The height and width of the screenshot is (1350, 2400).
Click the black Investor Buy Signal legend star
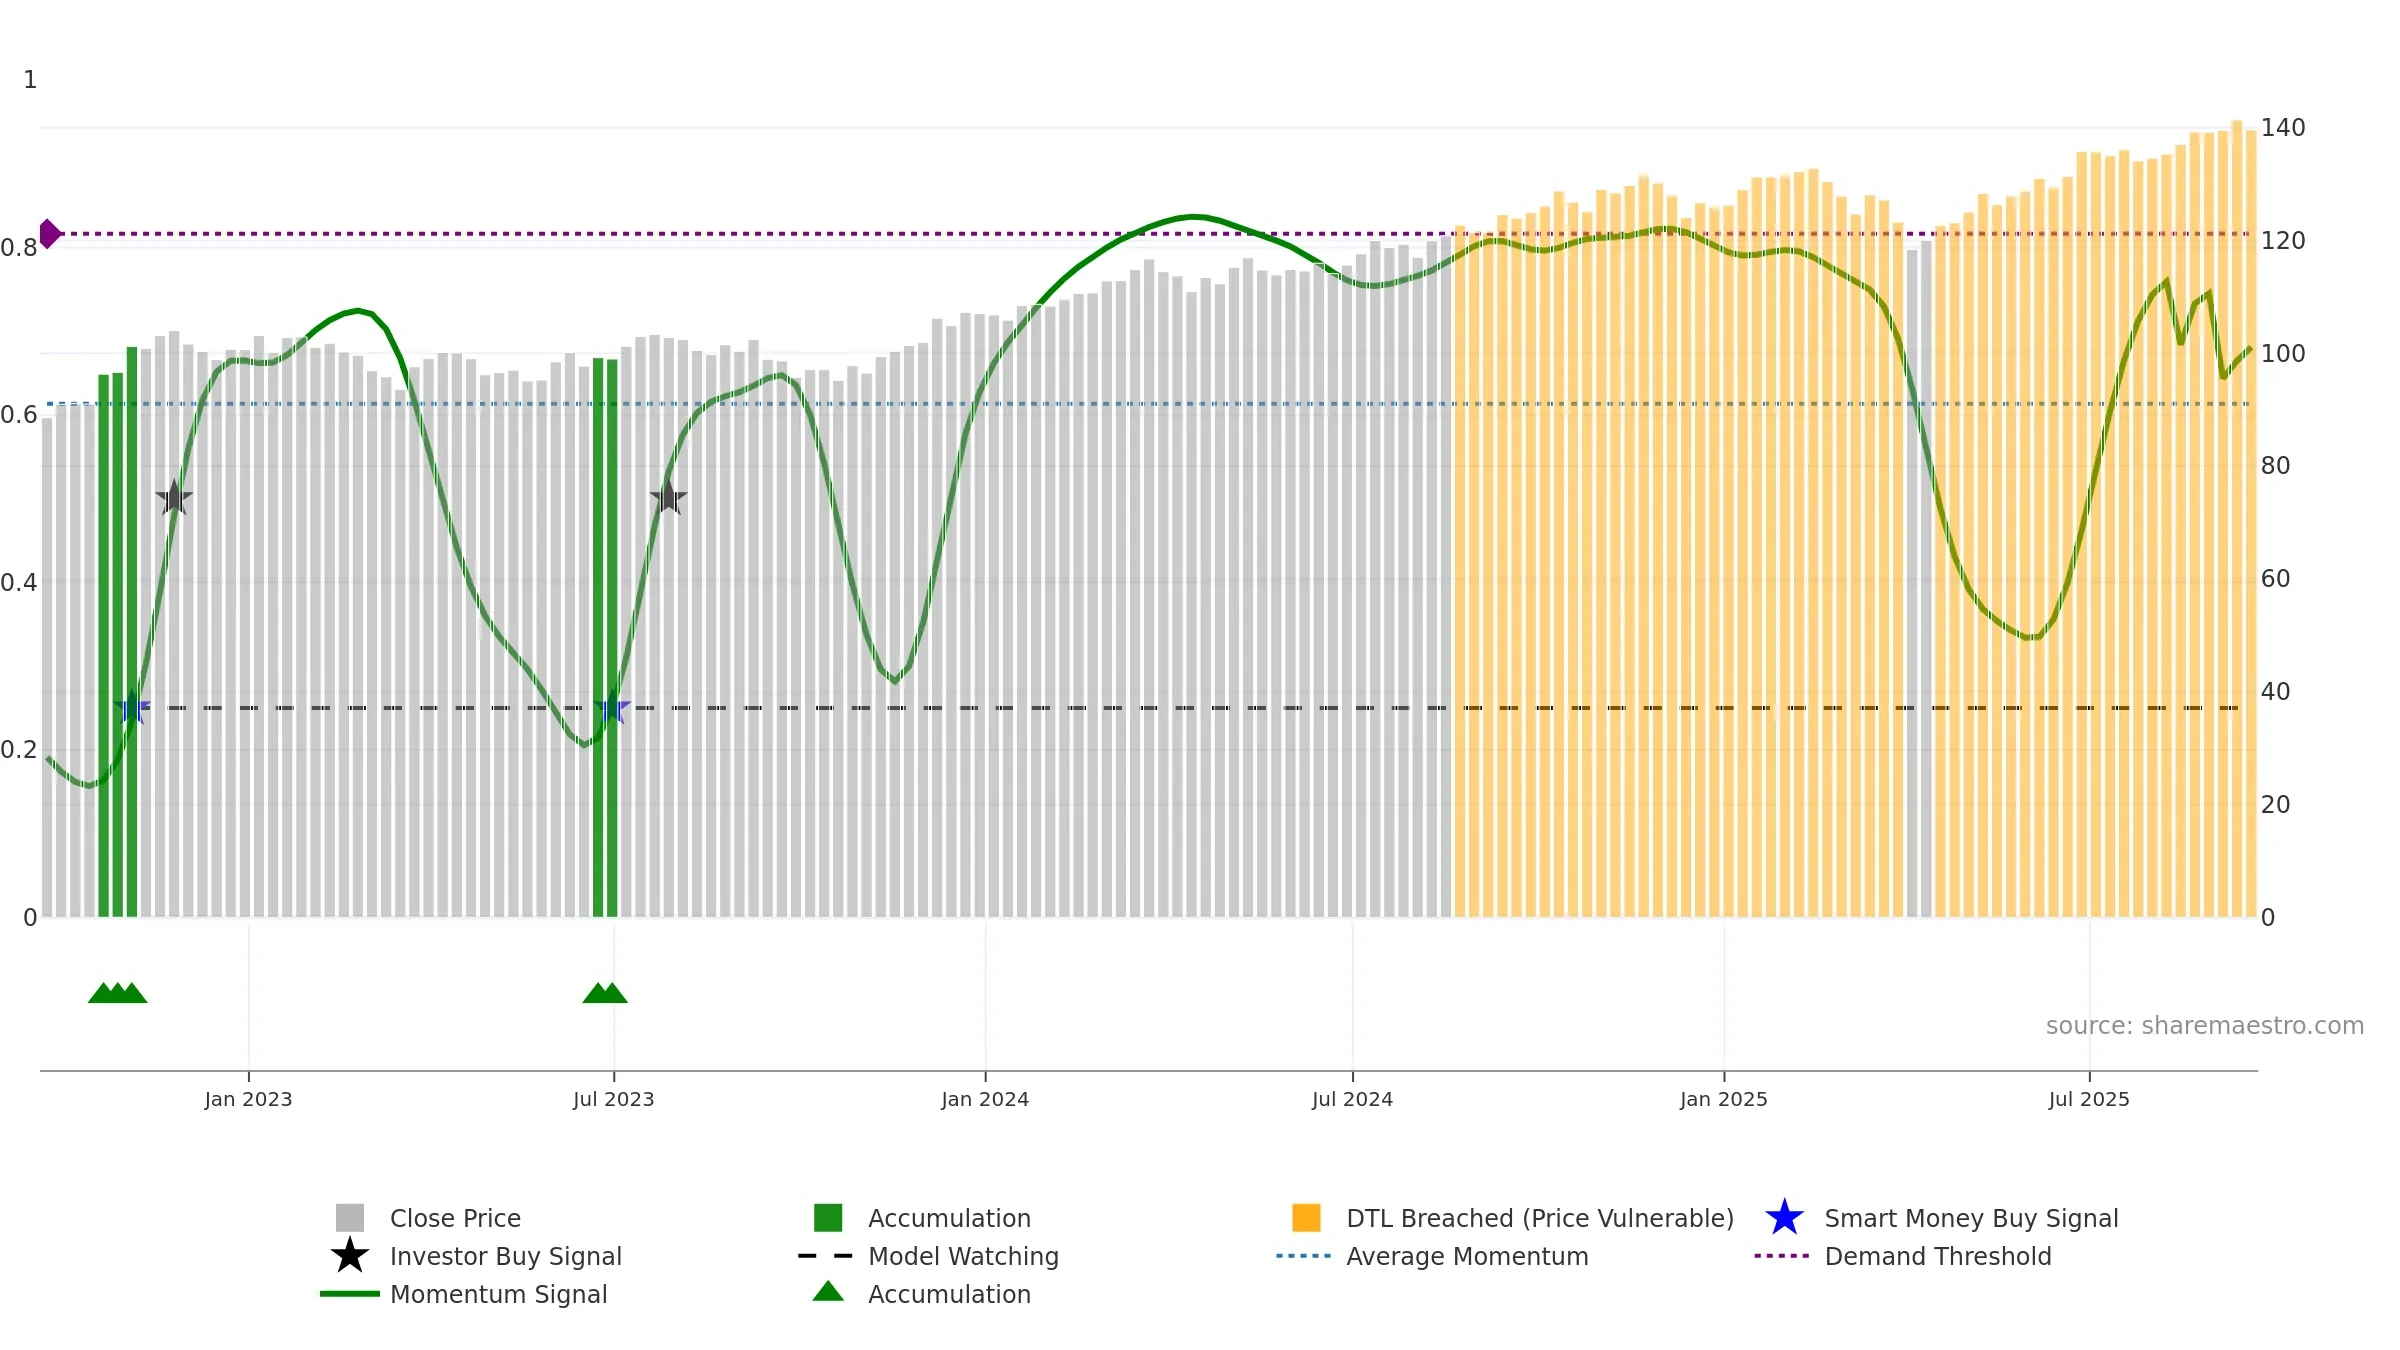click(x=349, y=1255)
